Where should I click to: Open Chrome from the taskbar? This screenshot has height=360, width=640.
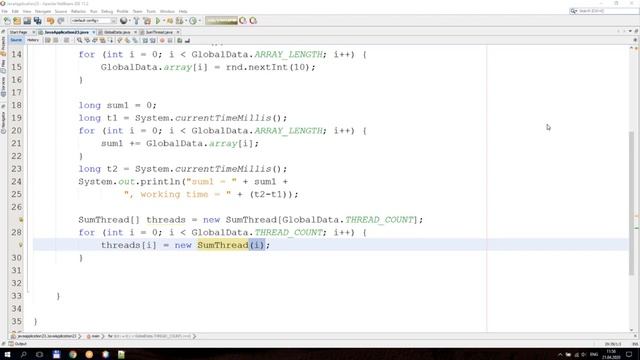[73, 354]
